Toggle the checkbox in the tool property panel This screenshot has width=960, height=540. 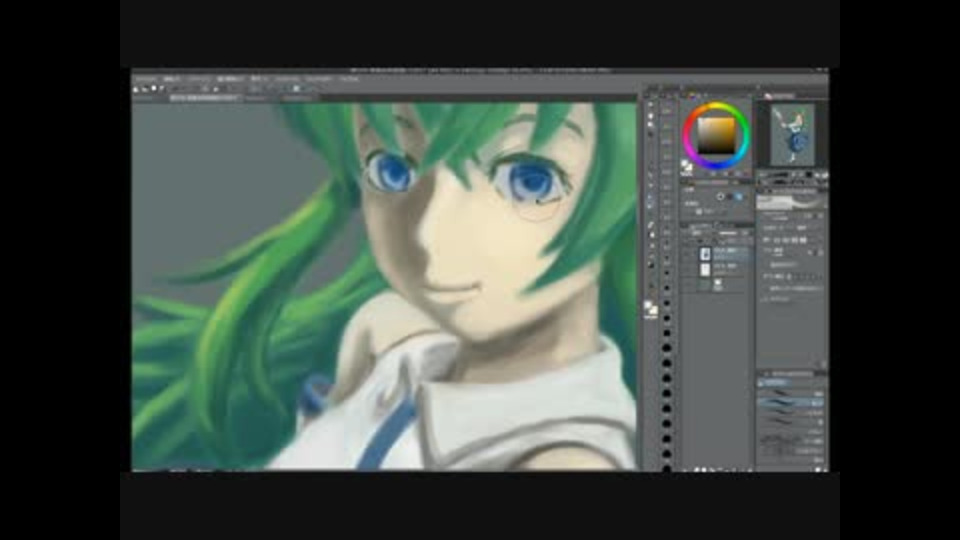(699, 212)
